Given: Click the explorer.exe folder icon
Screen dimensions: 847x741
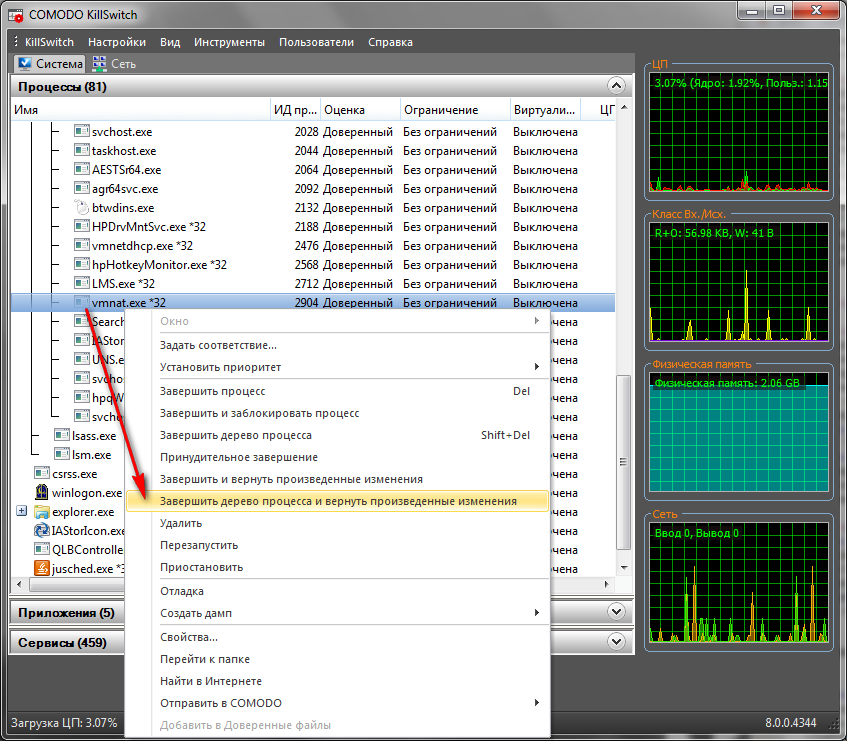Looking at the screenshot, I should (x=42, y=511).
